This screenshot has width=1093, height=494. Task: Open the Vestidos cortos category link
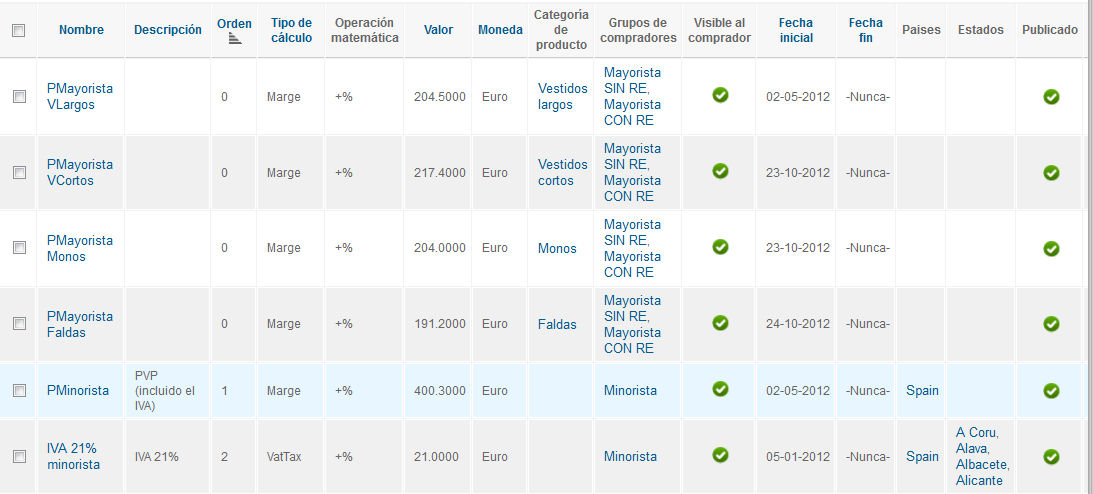(x=563, y=173)
